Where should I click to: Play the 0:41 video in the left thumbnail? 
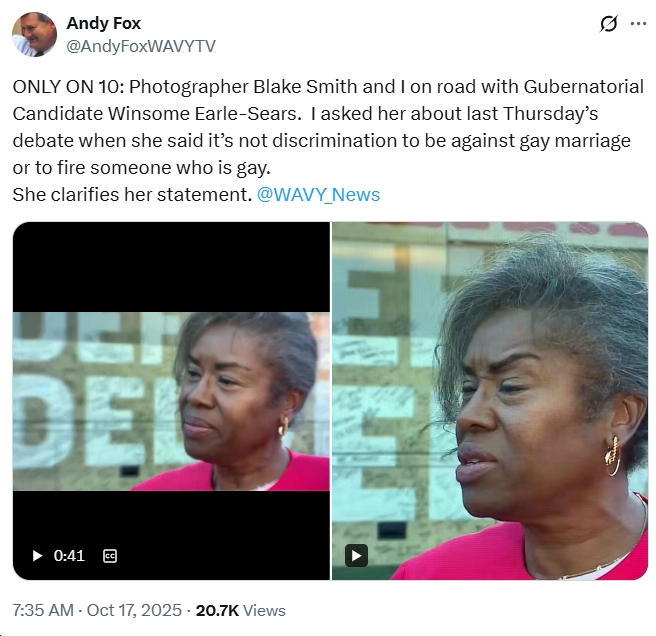tap(37, 556)
